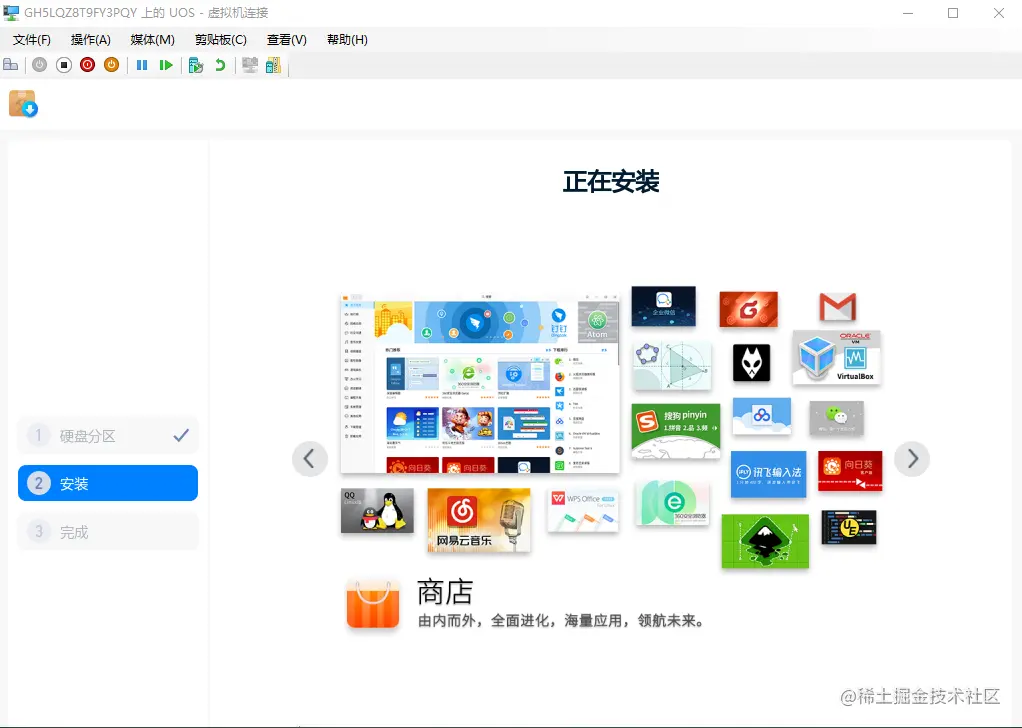This screenshot has height=728, width=1022.
Task: Click the green Inkscape tile
Action: (765, 541)
